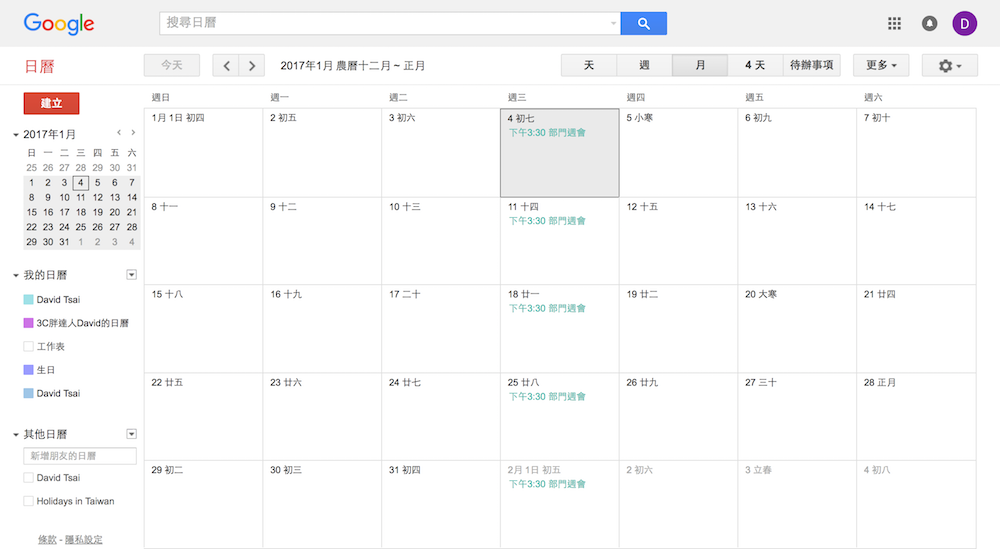Open the notifications bell
The height and width of the screenshot is (549, 1000).
(929, 23)
